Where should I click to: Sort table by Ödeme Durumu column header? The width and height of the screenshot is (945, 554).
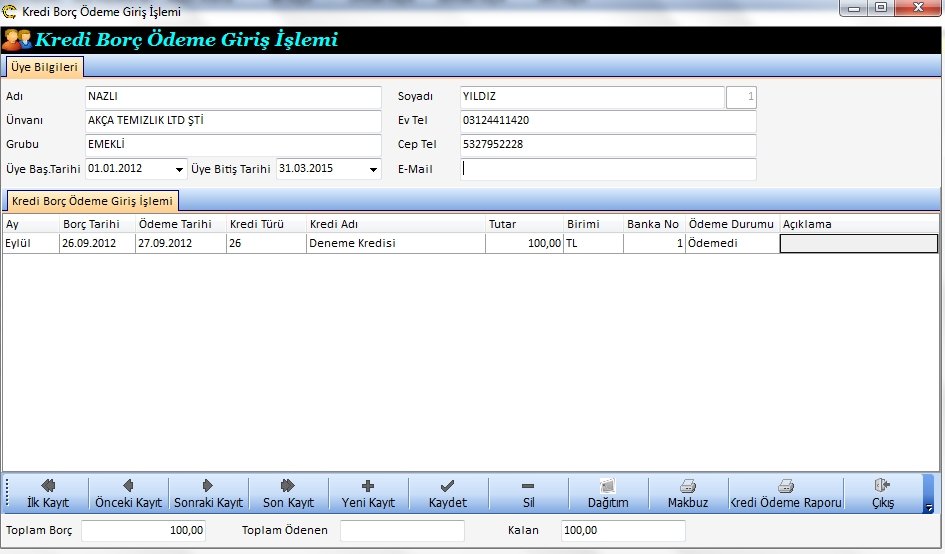(731, 224)
